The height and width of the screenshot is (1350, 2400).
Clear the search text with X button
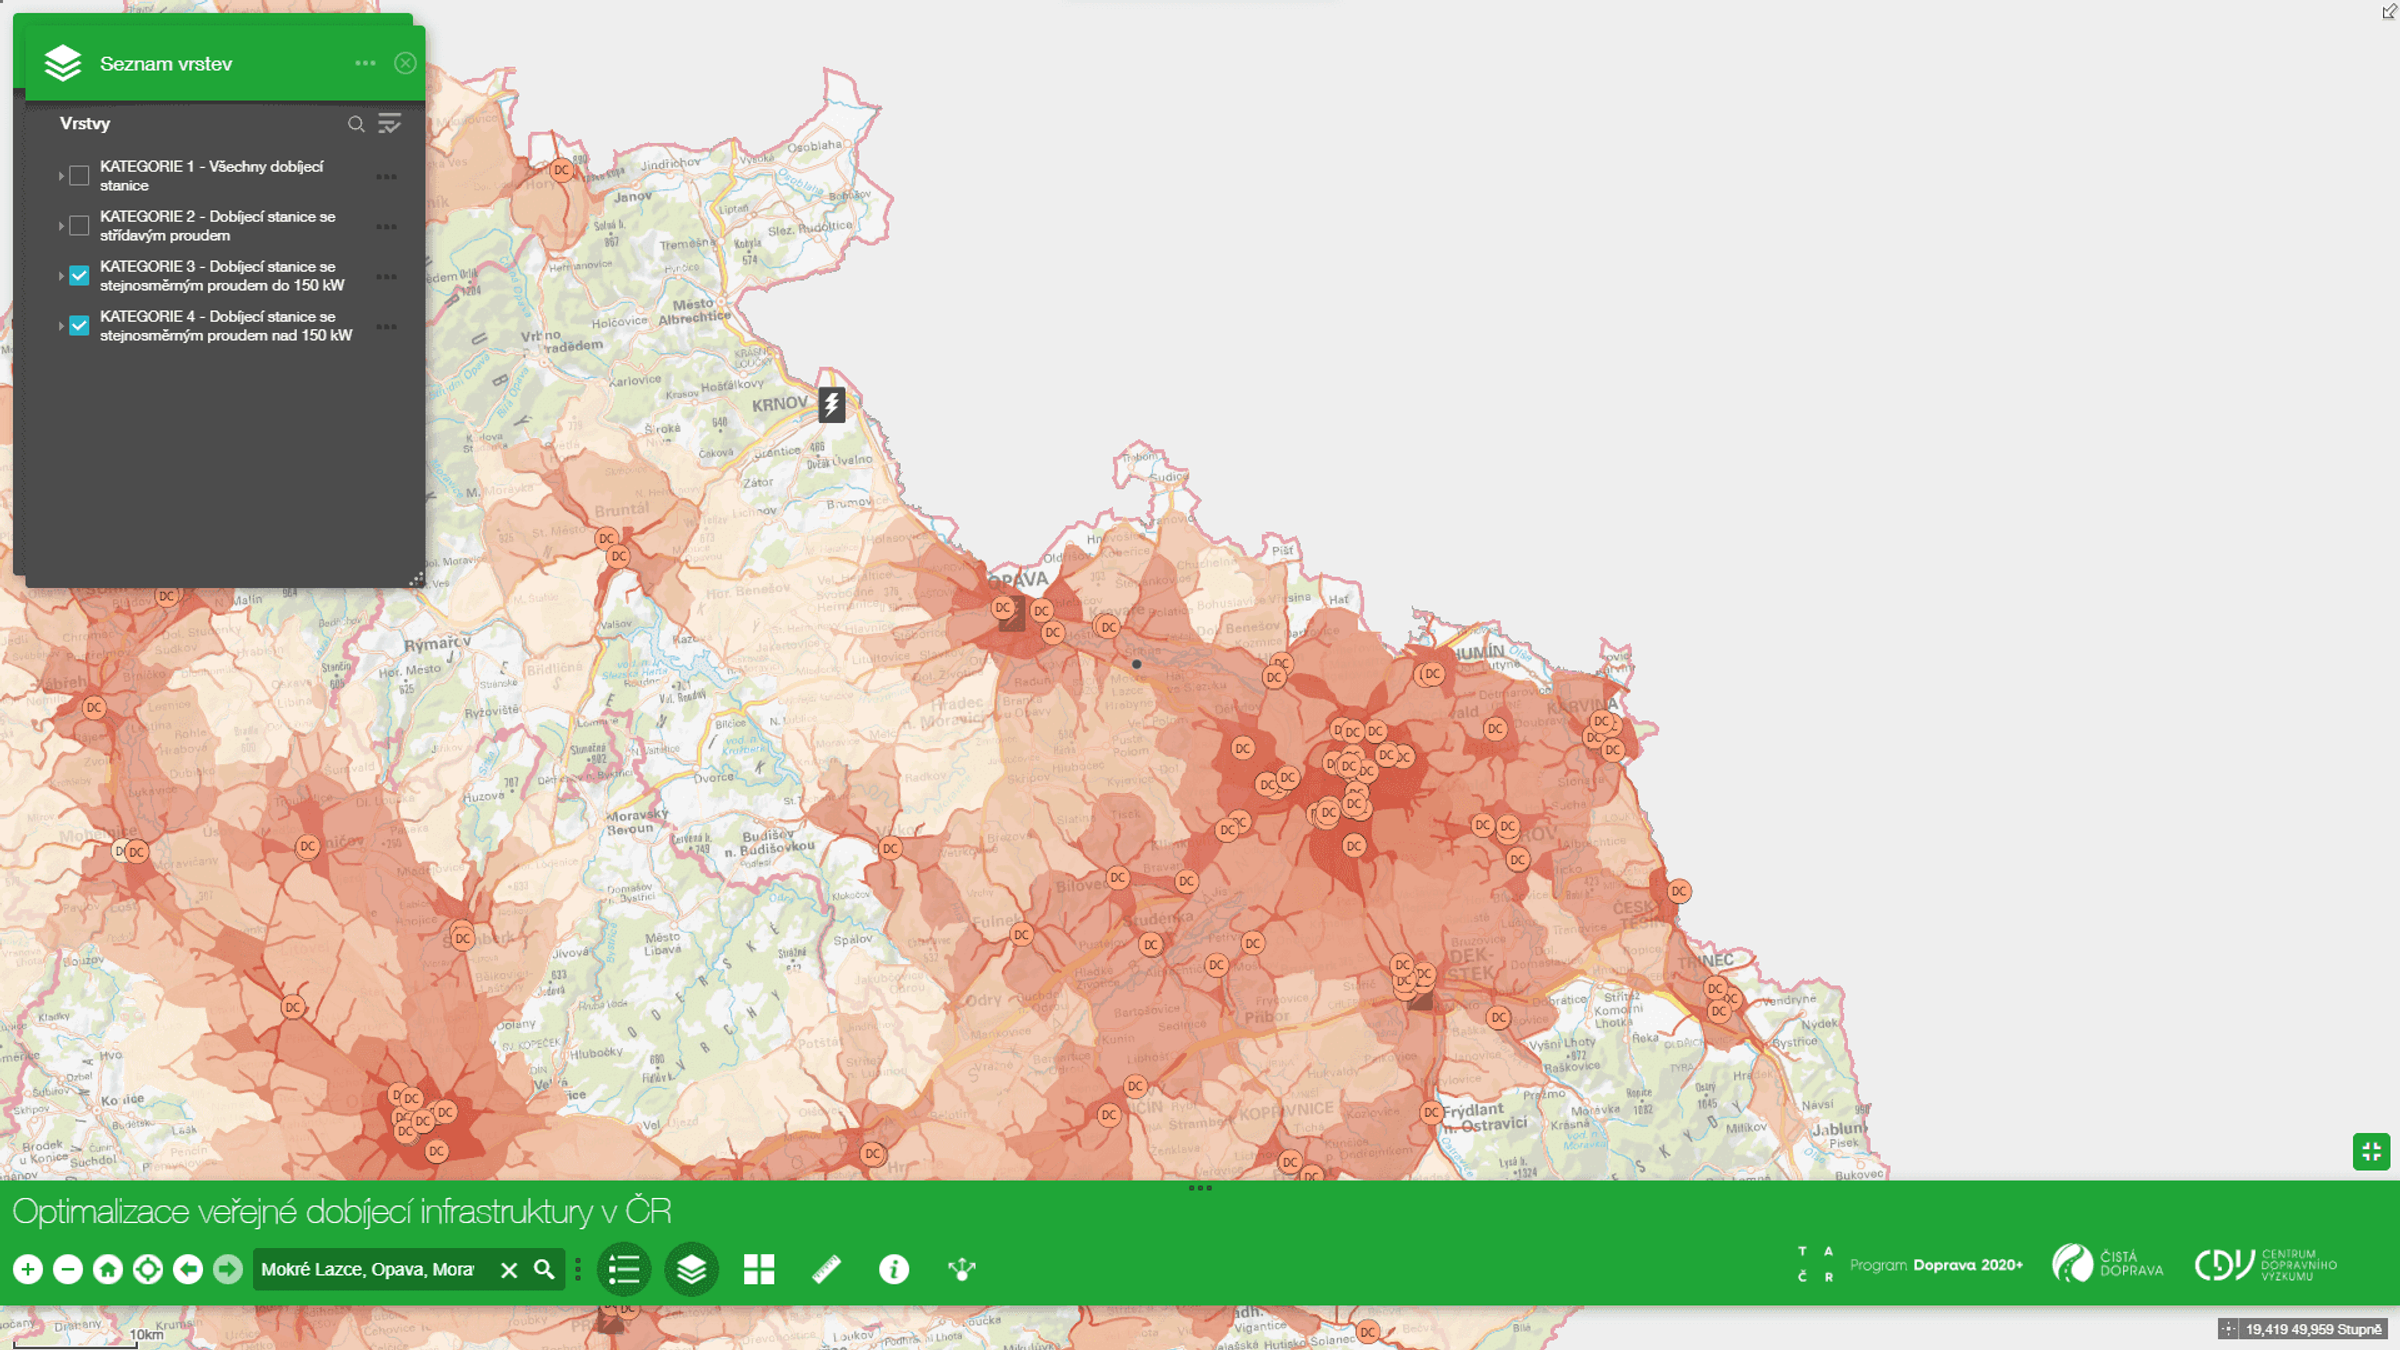click(509, 1269)
